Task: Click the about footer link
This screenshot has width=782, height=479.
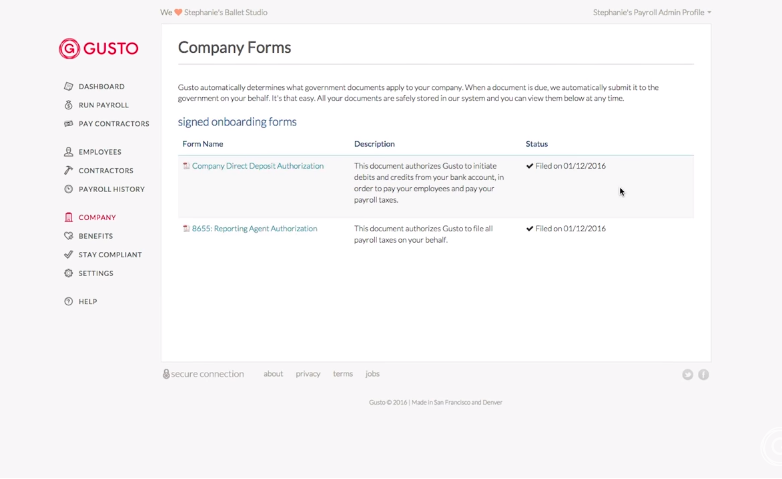Action: coord(273,374)
